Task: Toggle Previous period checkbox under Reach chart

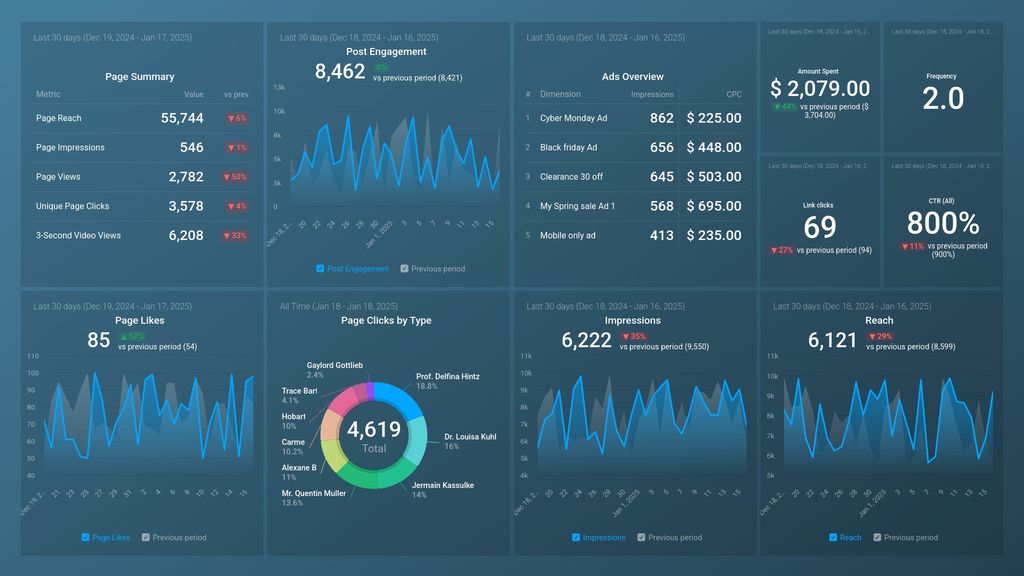Action: click(877, 537)
